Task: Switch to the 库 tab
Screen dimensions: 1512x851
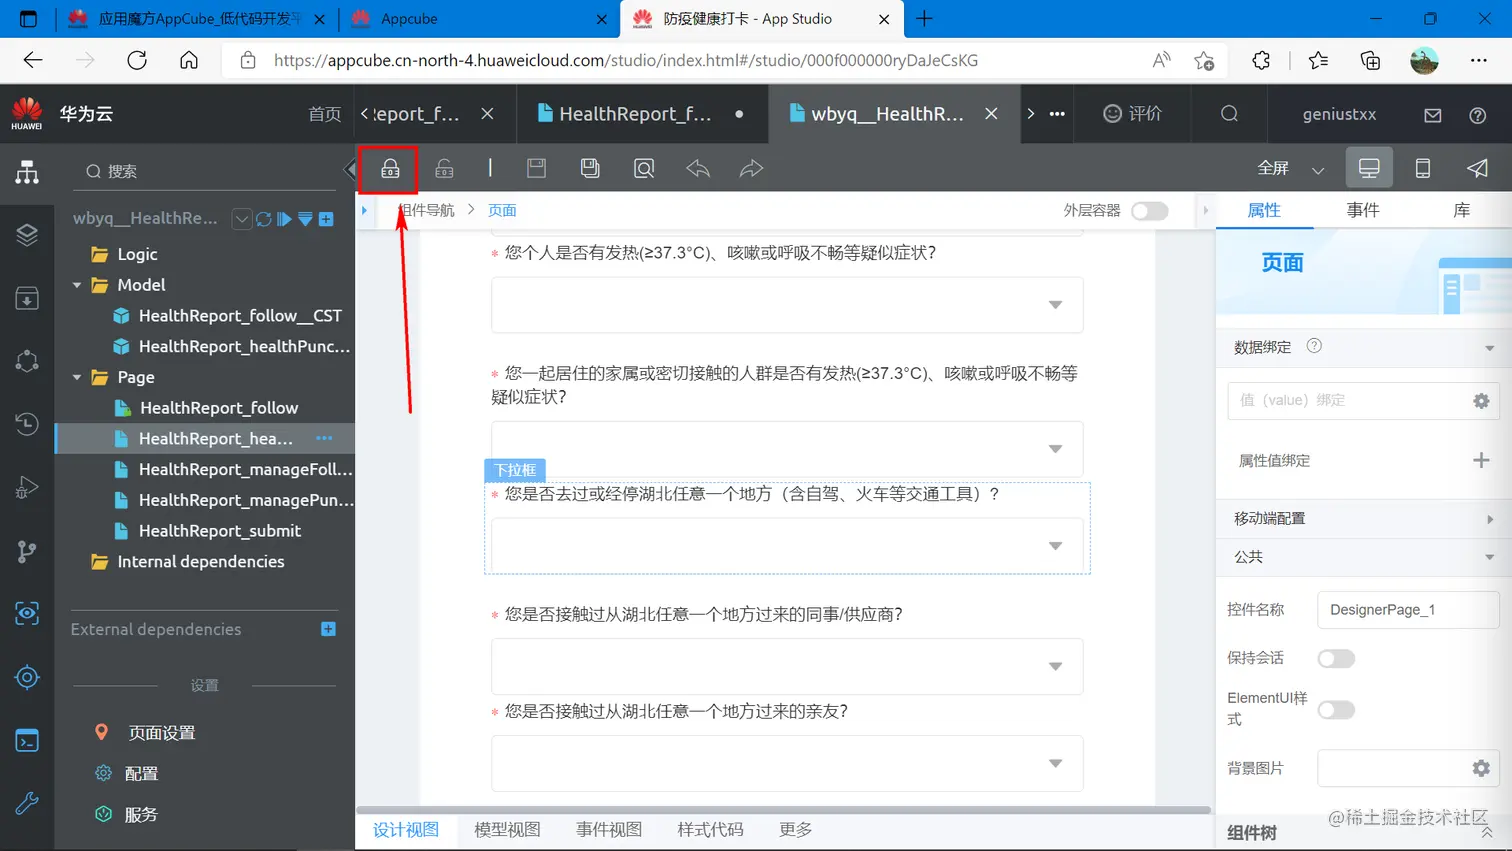Action: pos(1461,210)
